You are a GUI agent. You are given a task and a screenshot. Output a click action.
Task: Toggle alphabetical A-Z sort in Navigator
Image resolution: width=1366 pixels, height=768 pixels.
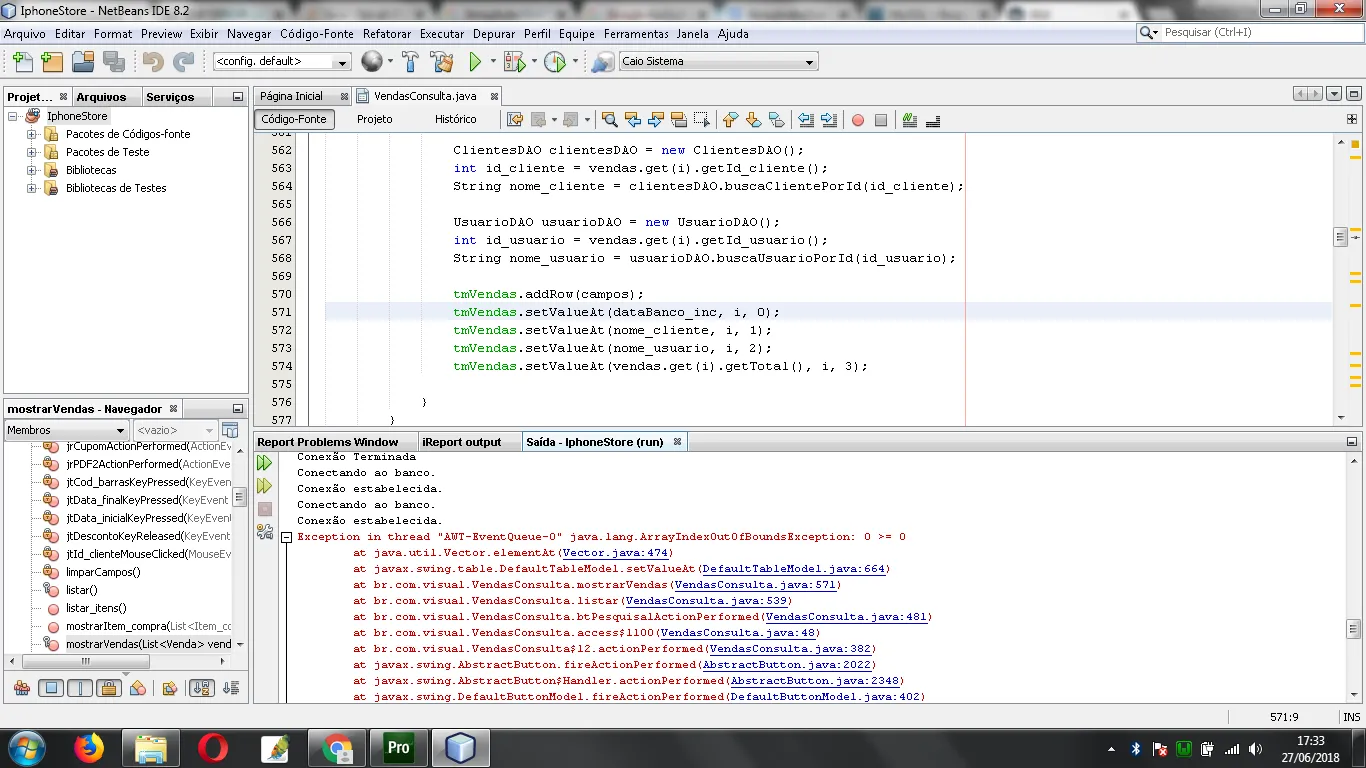(x=201, y=688)
